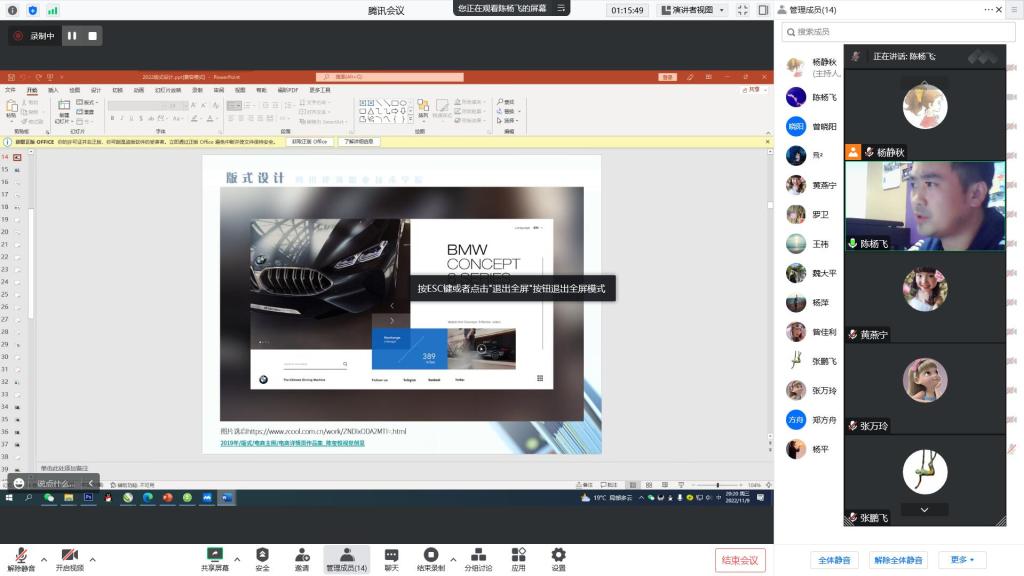1024x576 pixels.
Task: Click the green network signal icon
Action: [x=52, y=10]
